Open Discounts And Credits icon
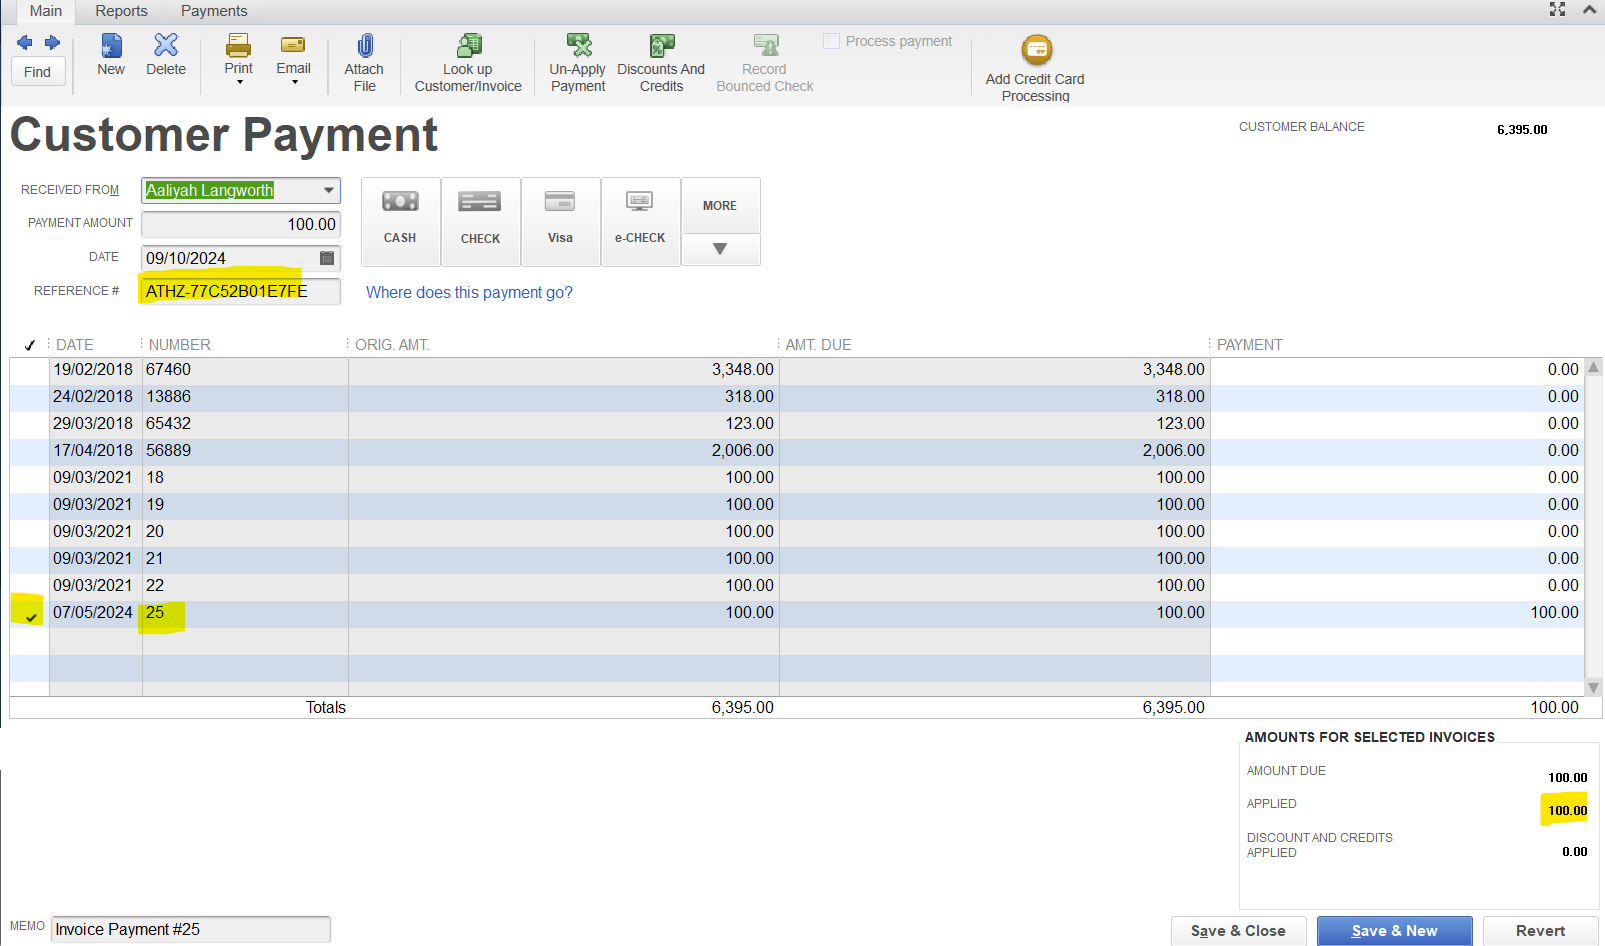The width and height of the screenshot is (1605, 946). point(661,46)
